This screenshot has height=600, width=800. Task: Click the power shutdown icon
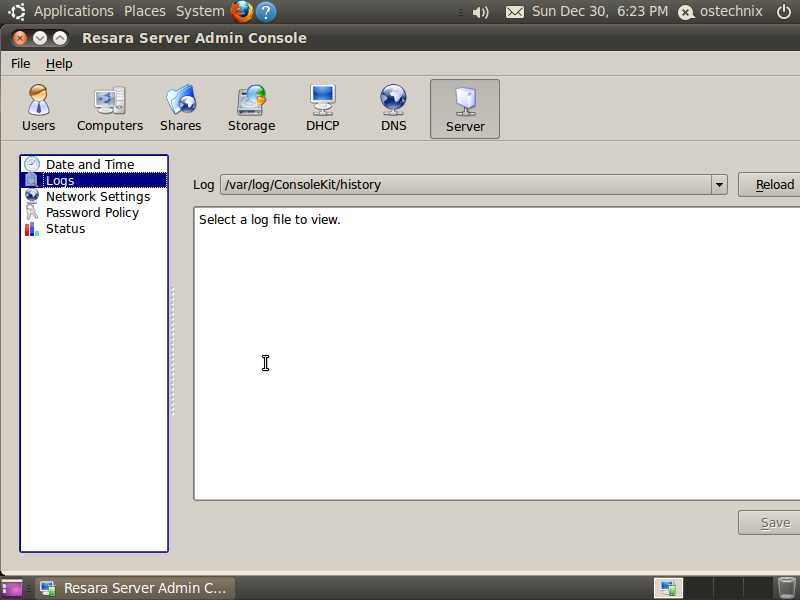[x=784, y=11]
